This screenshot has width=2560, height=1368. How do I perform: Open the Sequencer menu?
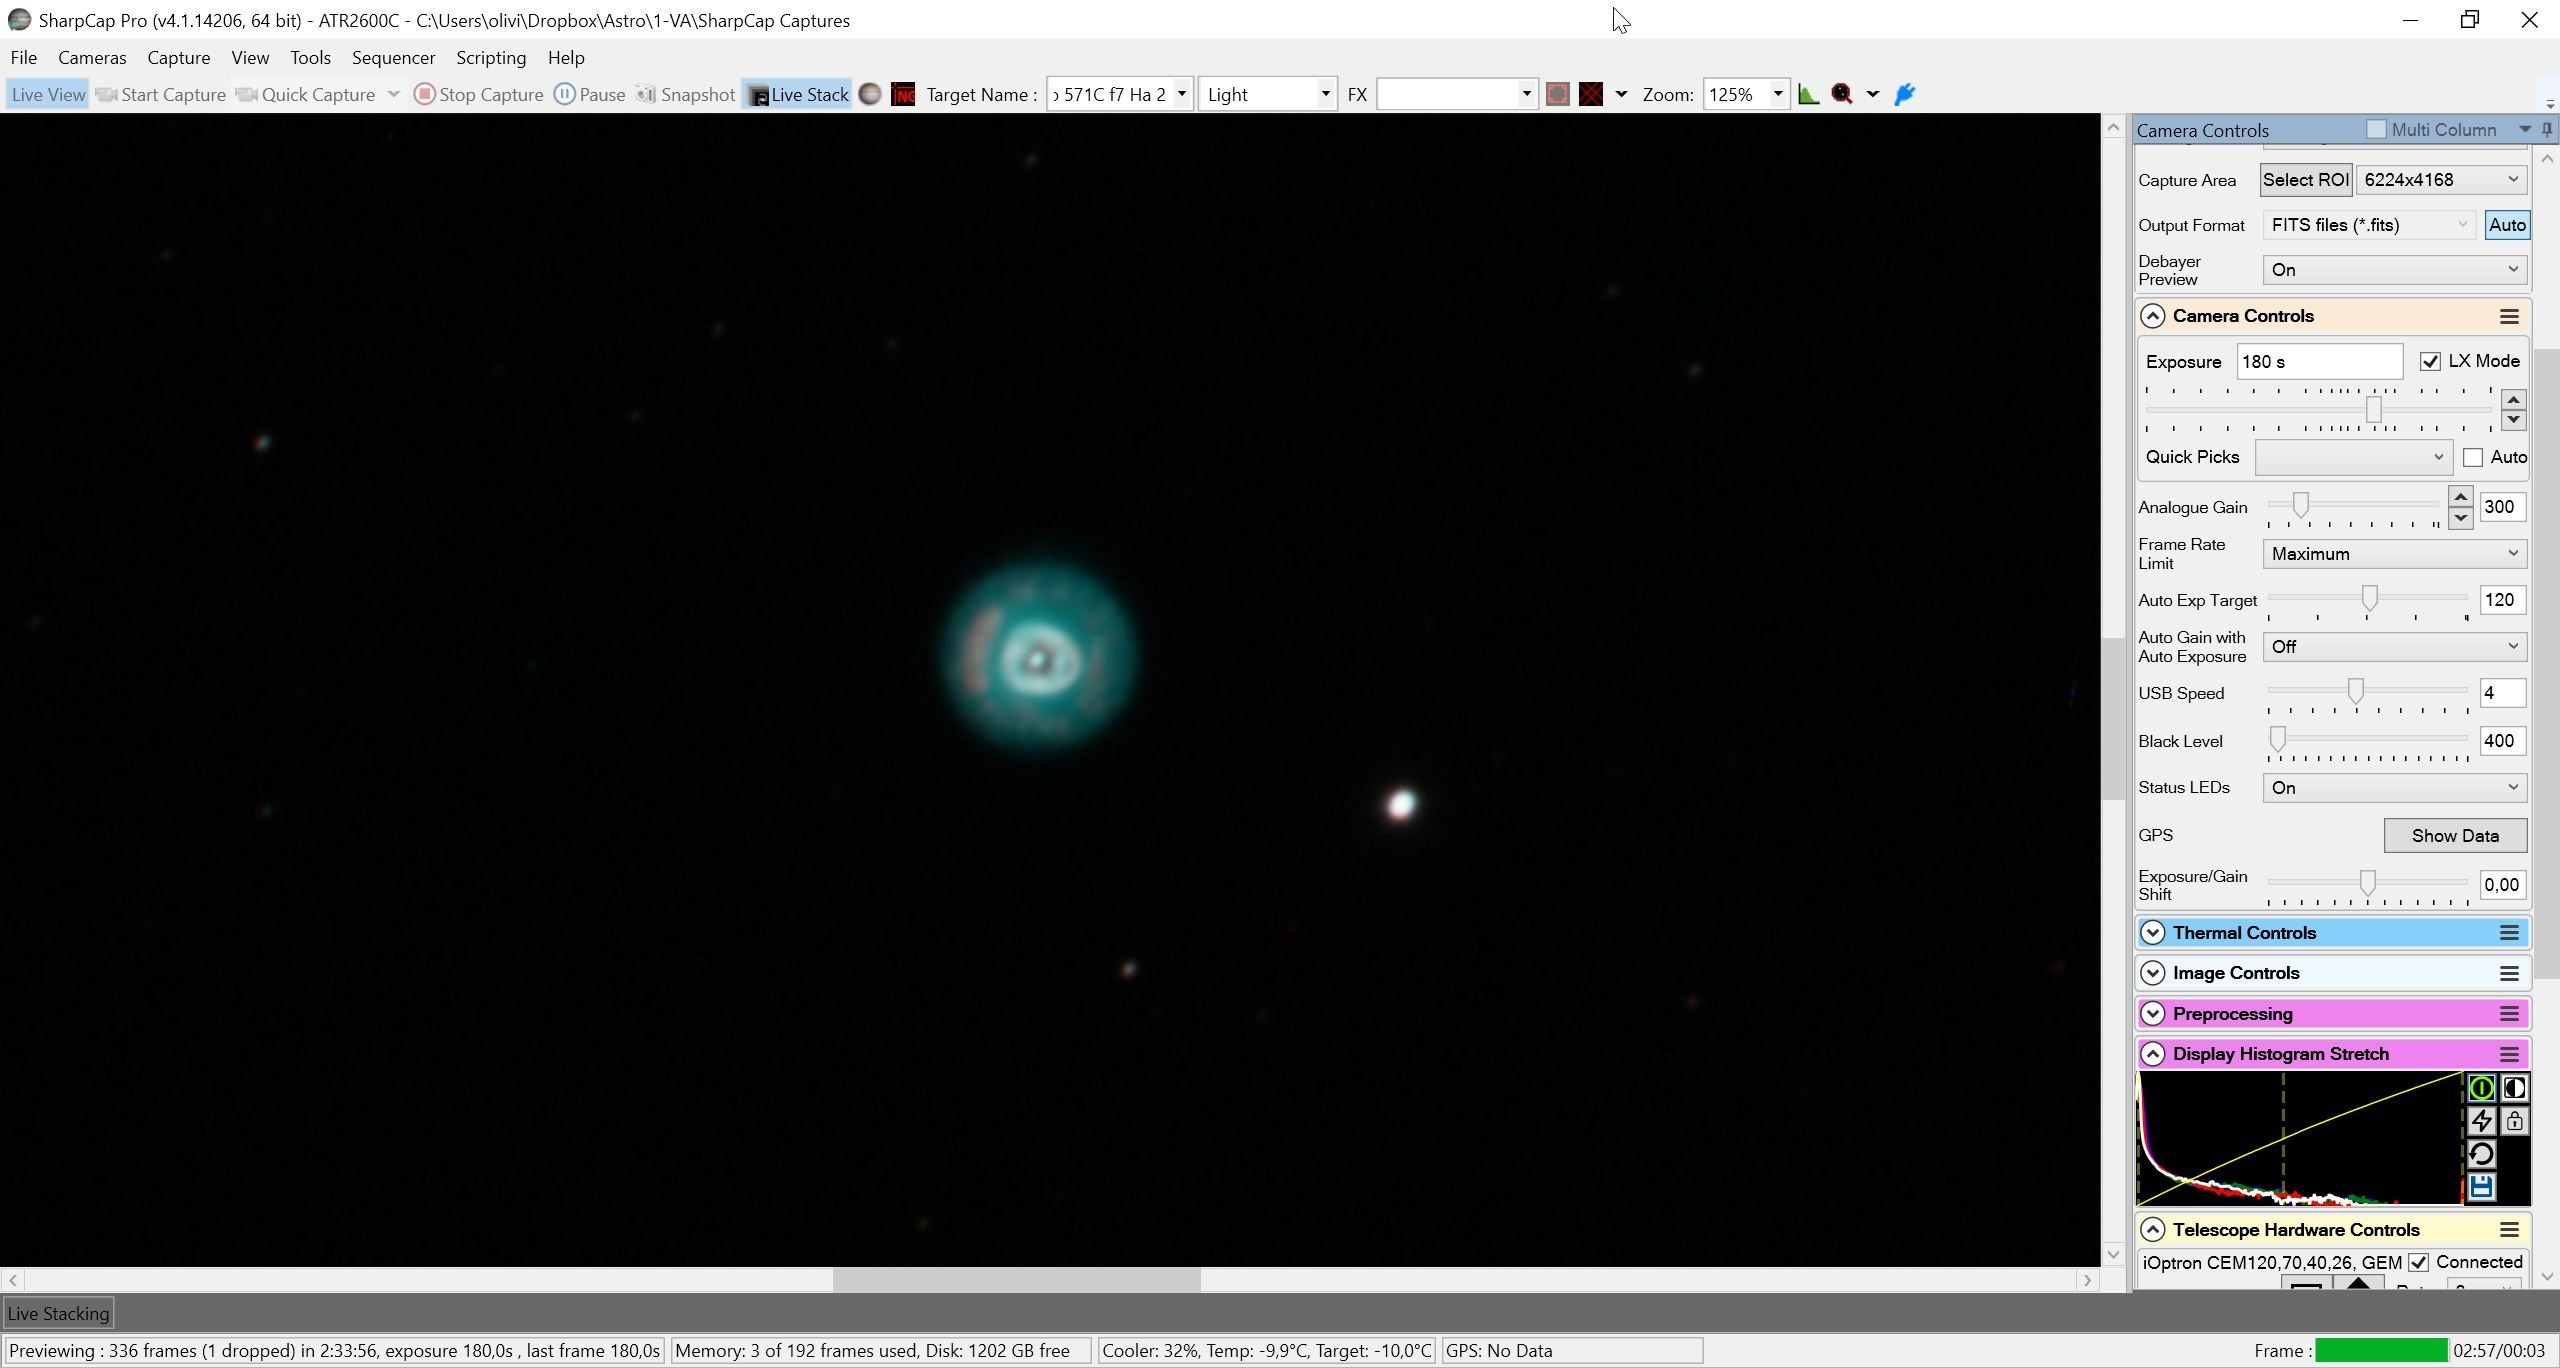pyautogui.click(x=393, y=57)
